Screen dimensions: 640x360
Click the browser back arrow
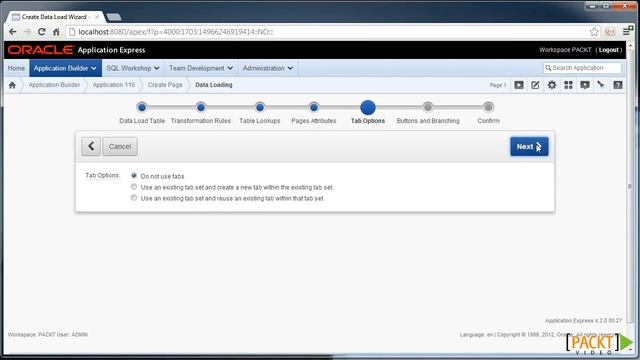[x=12, y=31]
